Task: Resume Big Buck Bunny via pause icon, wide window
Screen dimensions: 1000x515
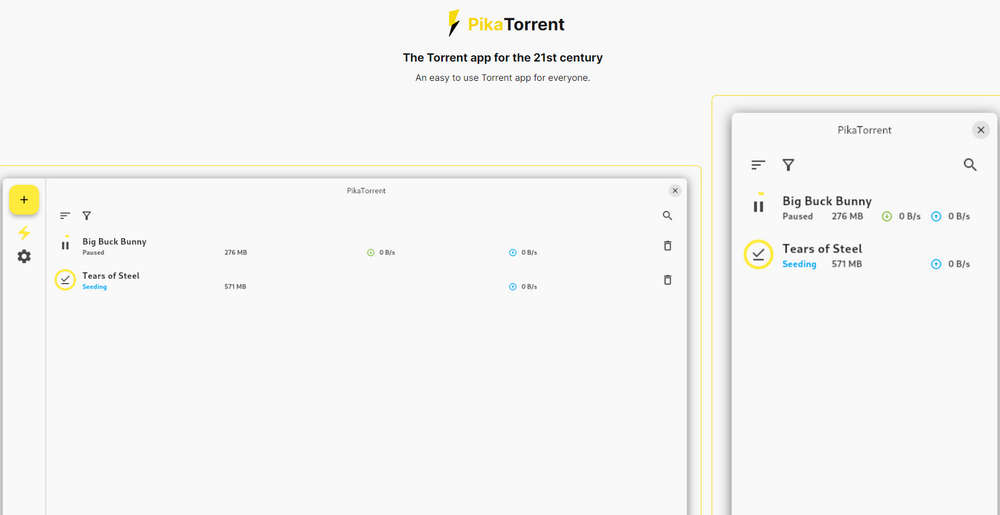Action: tap(65, 245)
